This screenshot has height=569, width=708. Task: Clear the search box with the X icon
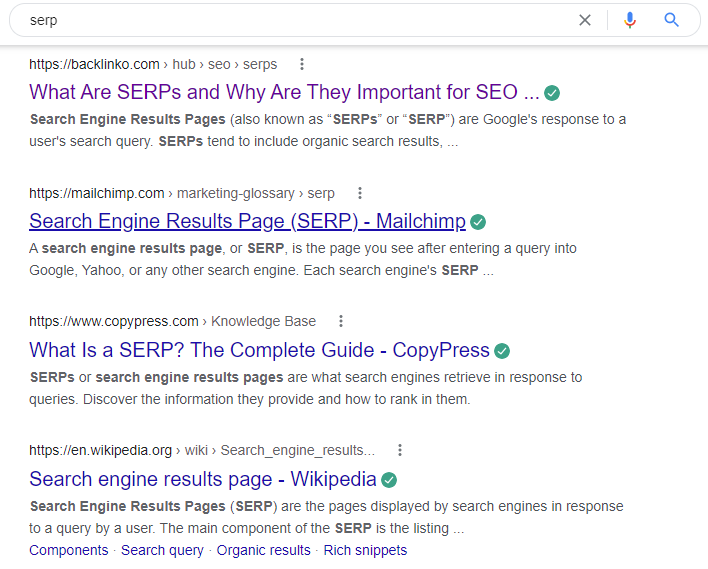pos(585,20)
